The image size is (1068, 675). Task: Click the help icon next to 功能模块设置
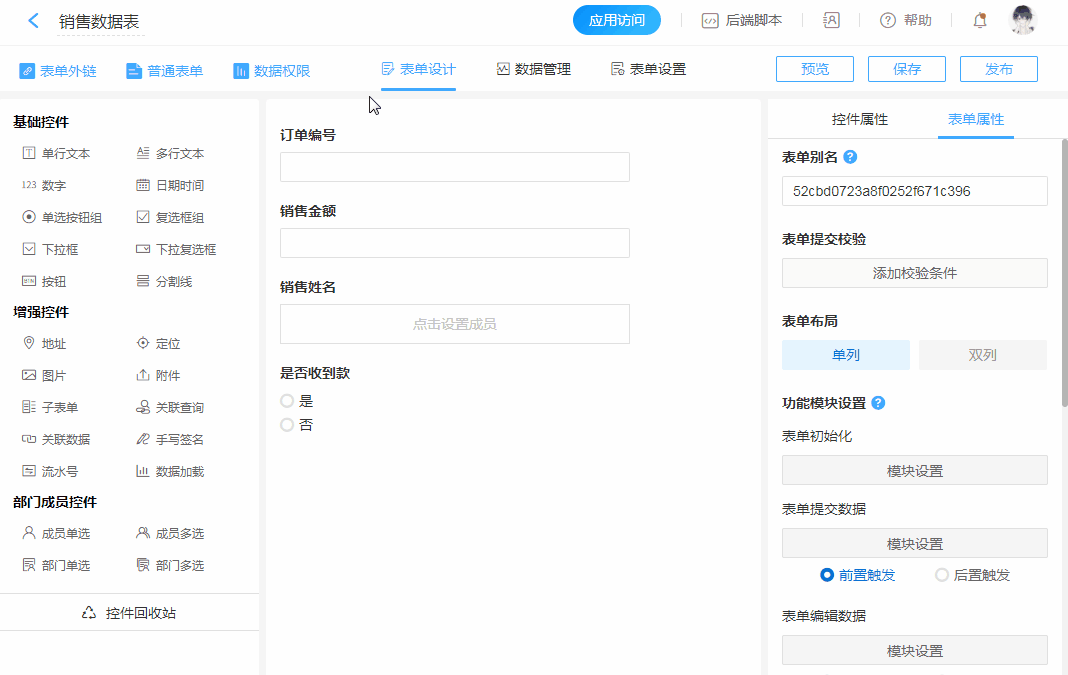878,403
